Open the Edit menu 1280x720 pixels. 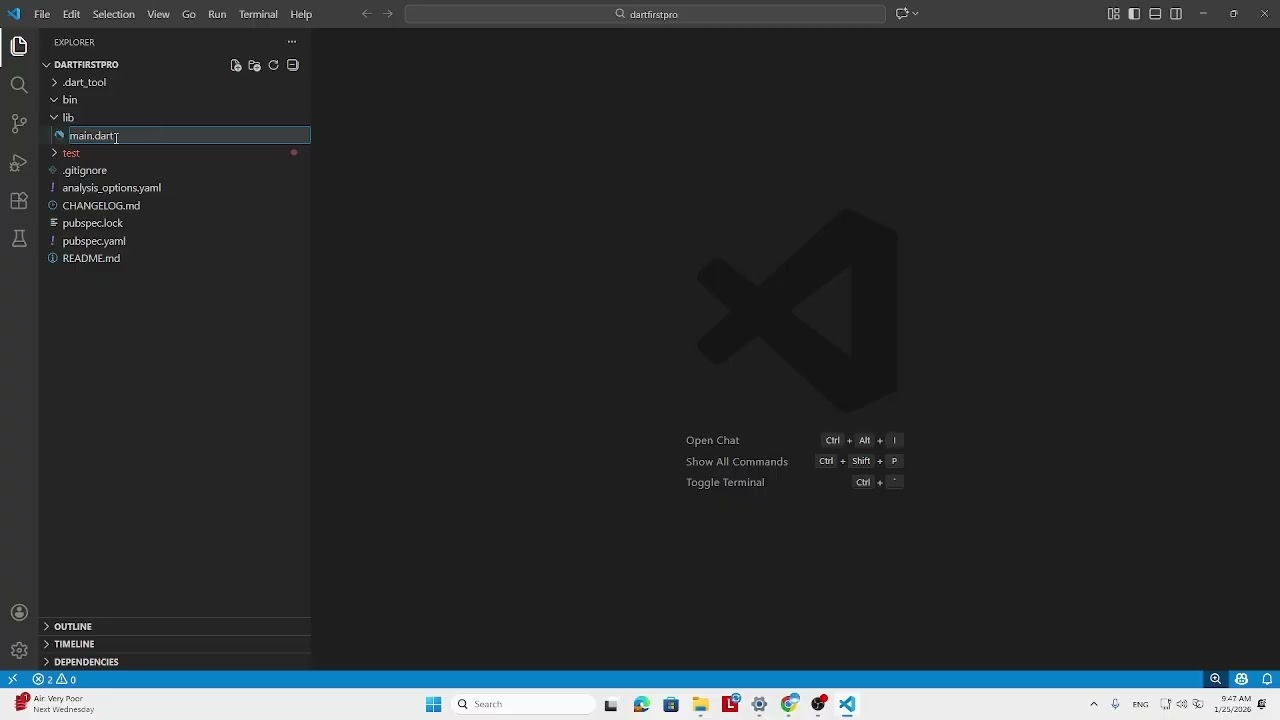(71, 14)
